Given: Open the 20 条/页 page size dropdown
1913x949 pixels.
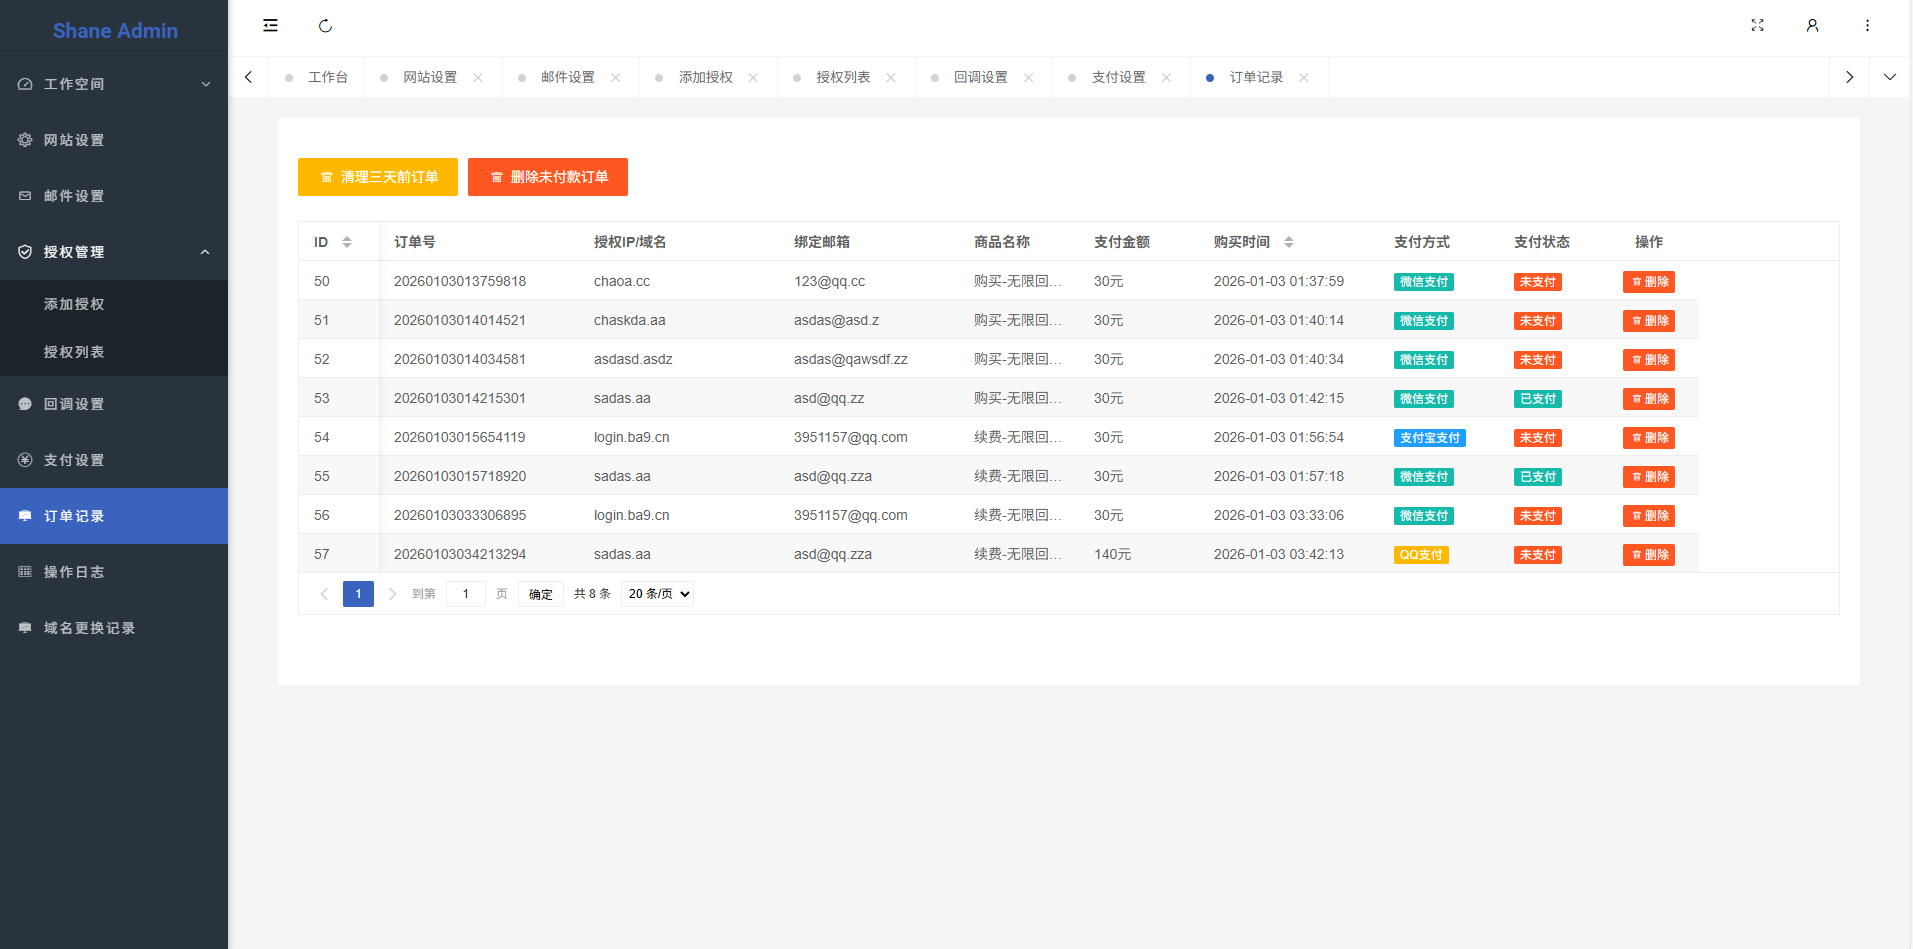Looking at the screenshot, I should click(658, 594).
